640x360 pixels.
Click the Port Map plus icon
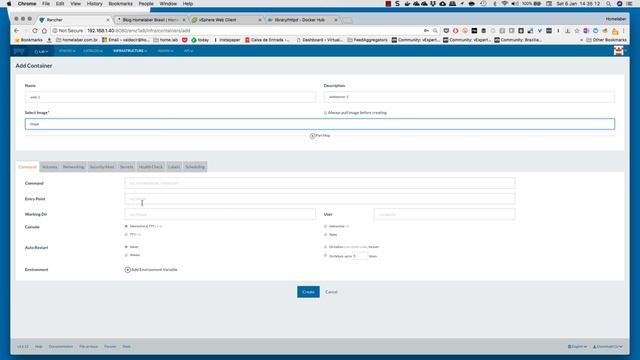[x=312, y=136]
